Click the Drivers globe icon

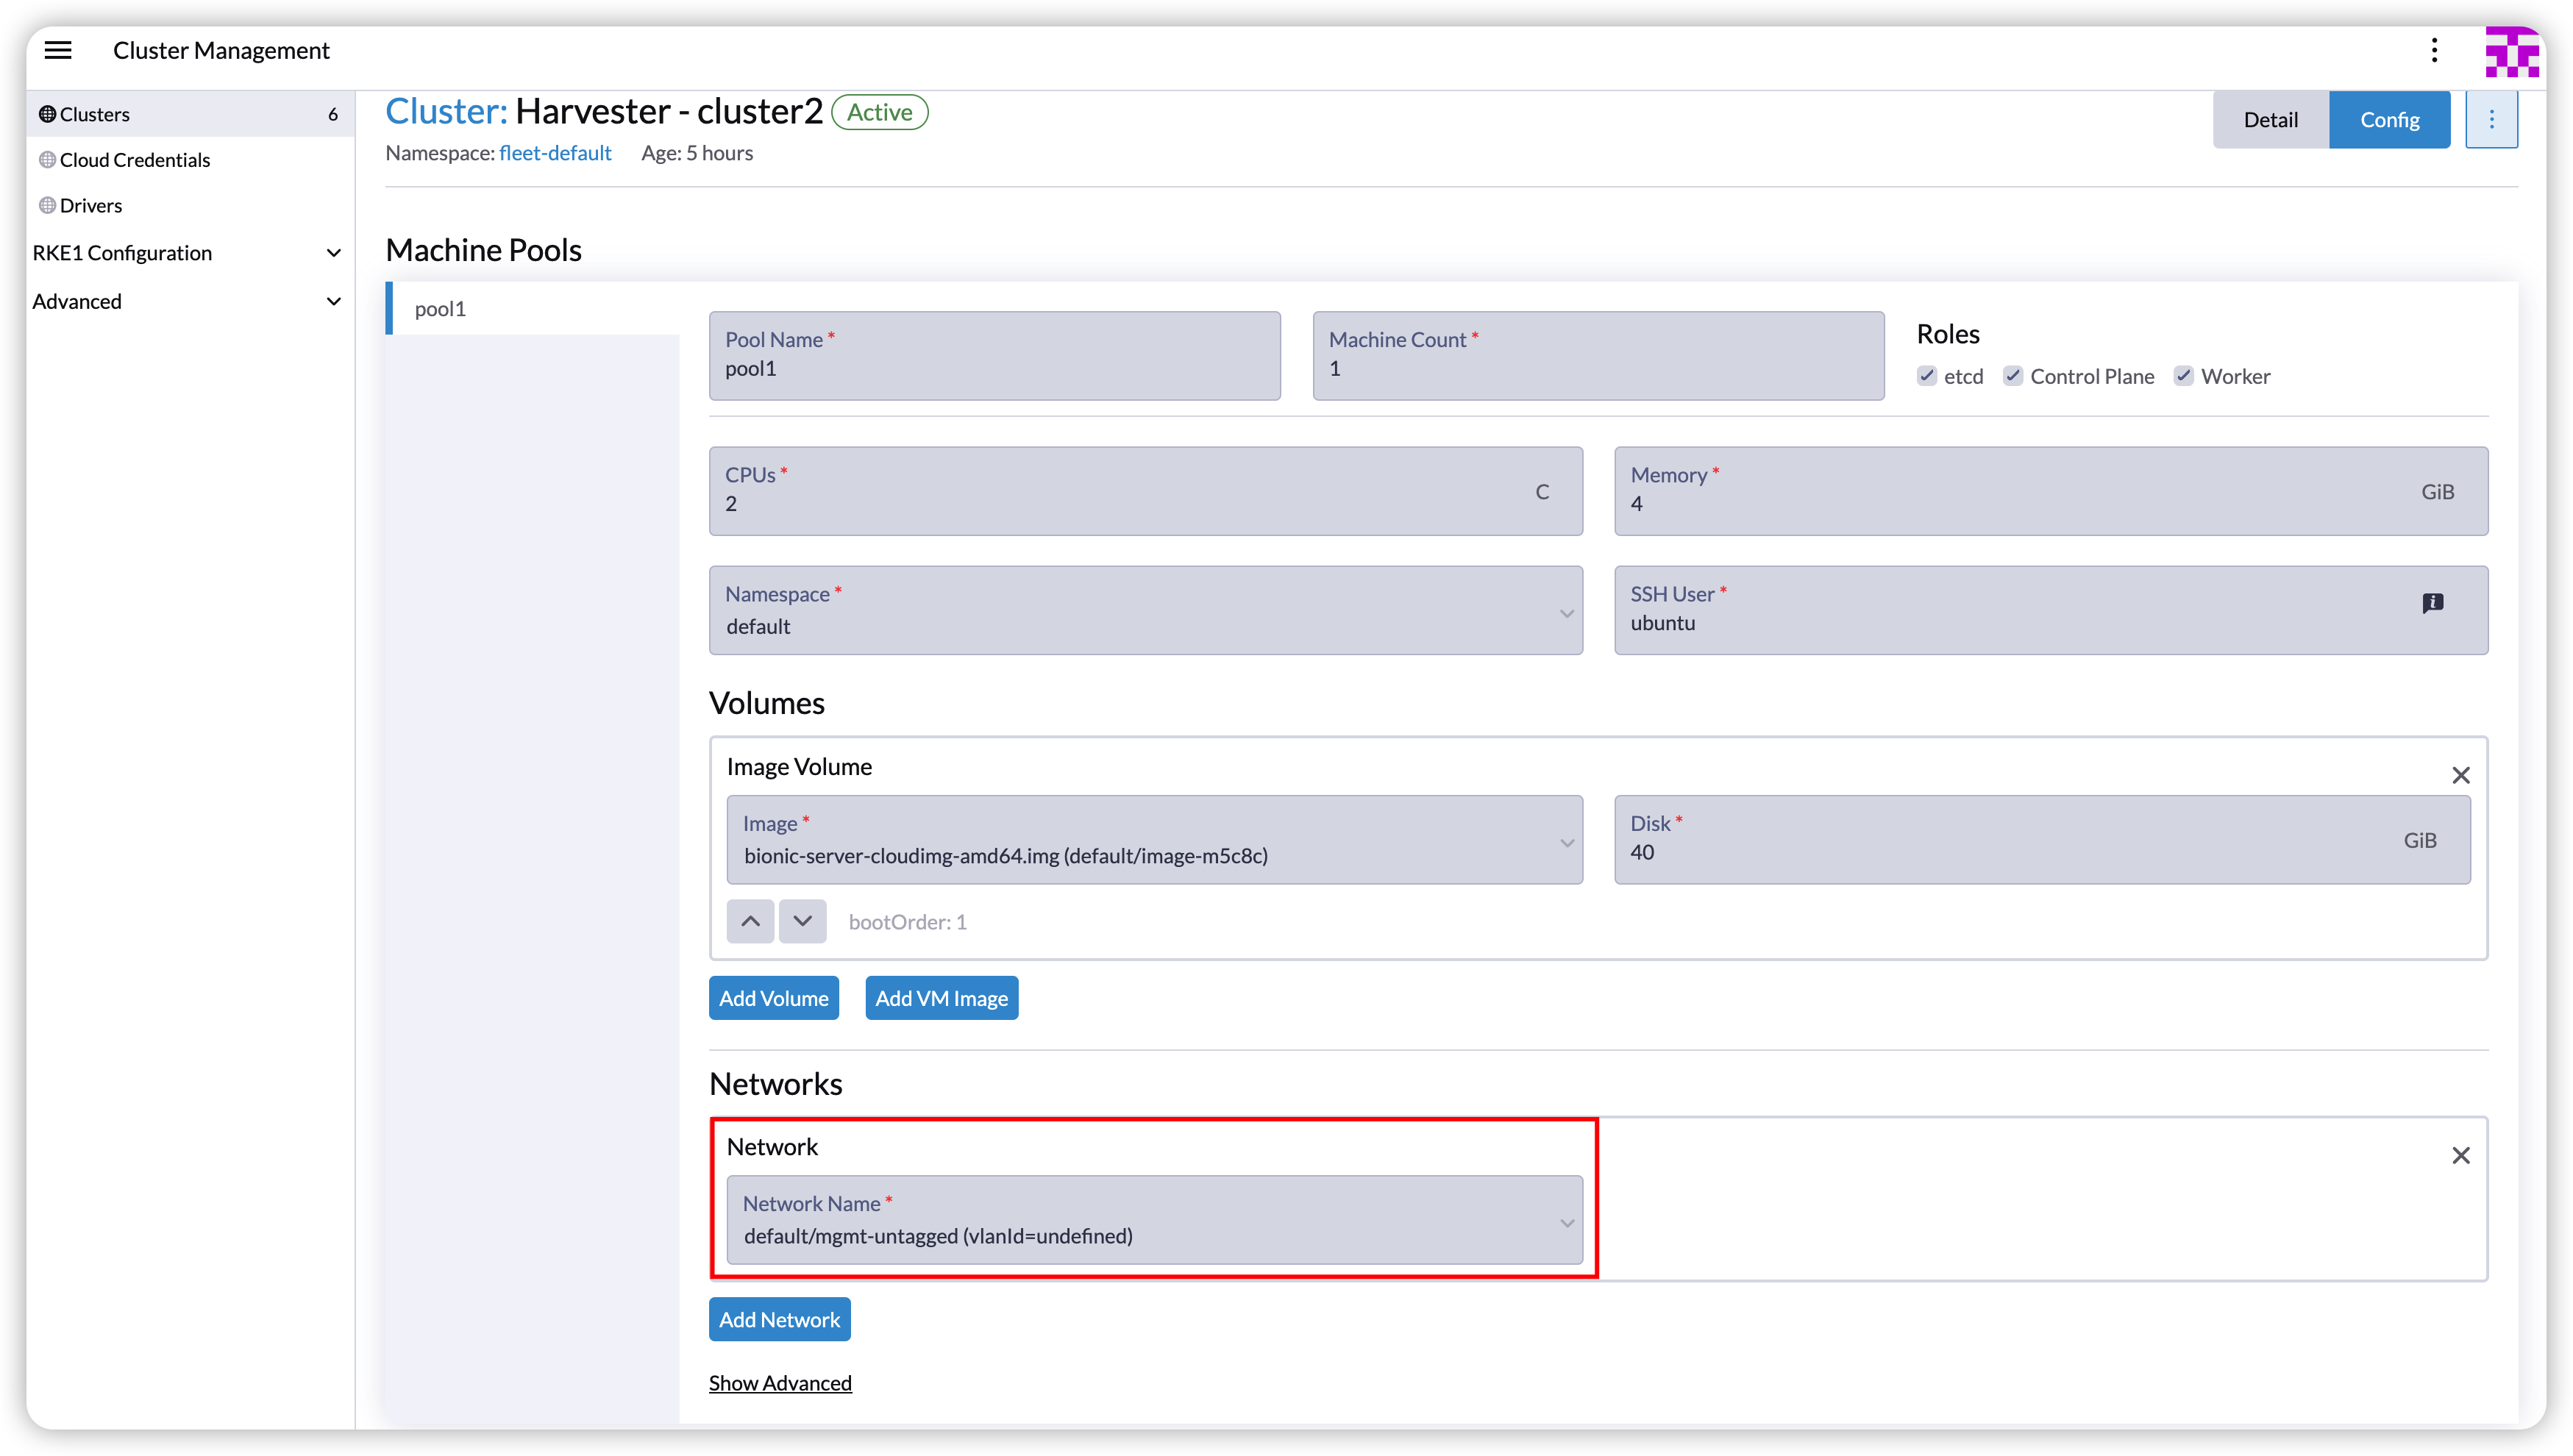pos(47,205)
